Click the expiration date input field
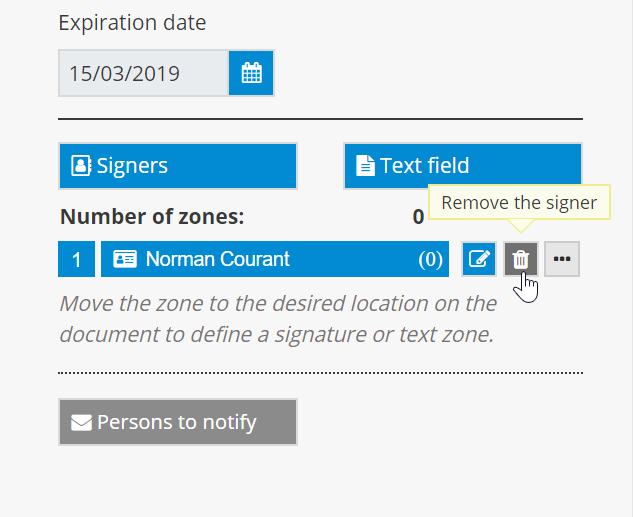This screenshot has width=633, height=517. (x=144, y=73)
